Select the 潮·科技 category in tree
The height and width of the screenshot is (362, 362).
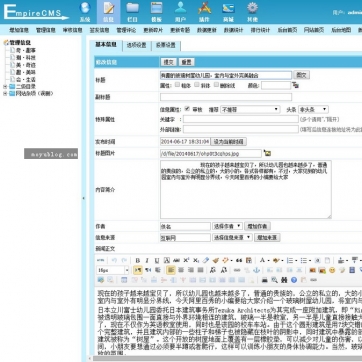click(x=27, y=58)
